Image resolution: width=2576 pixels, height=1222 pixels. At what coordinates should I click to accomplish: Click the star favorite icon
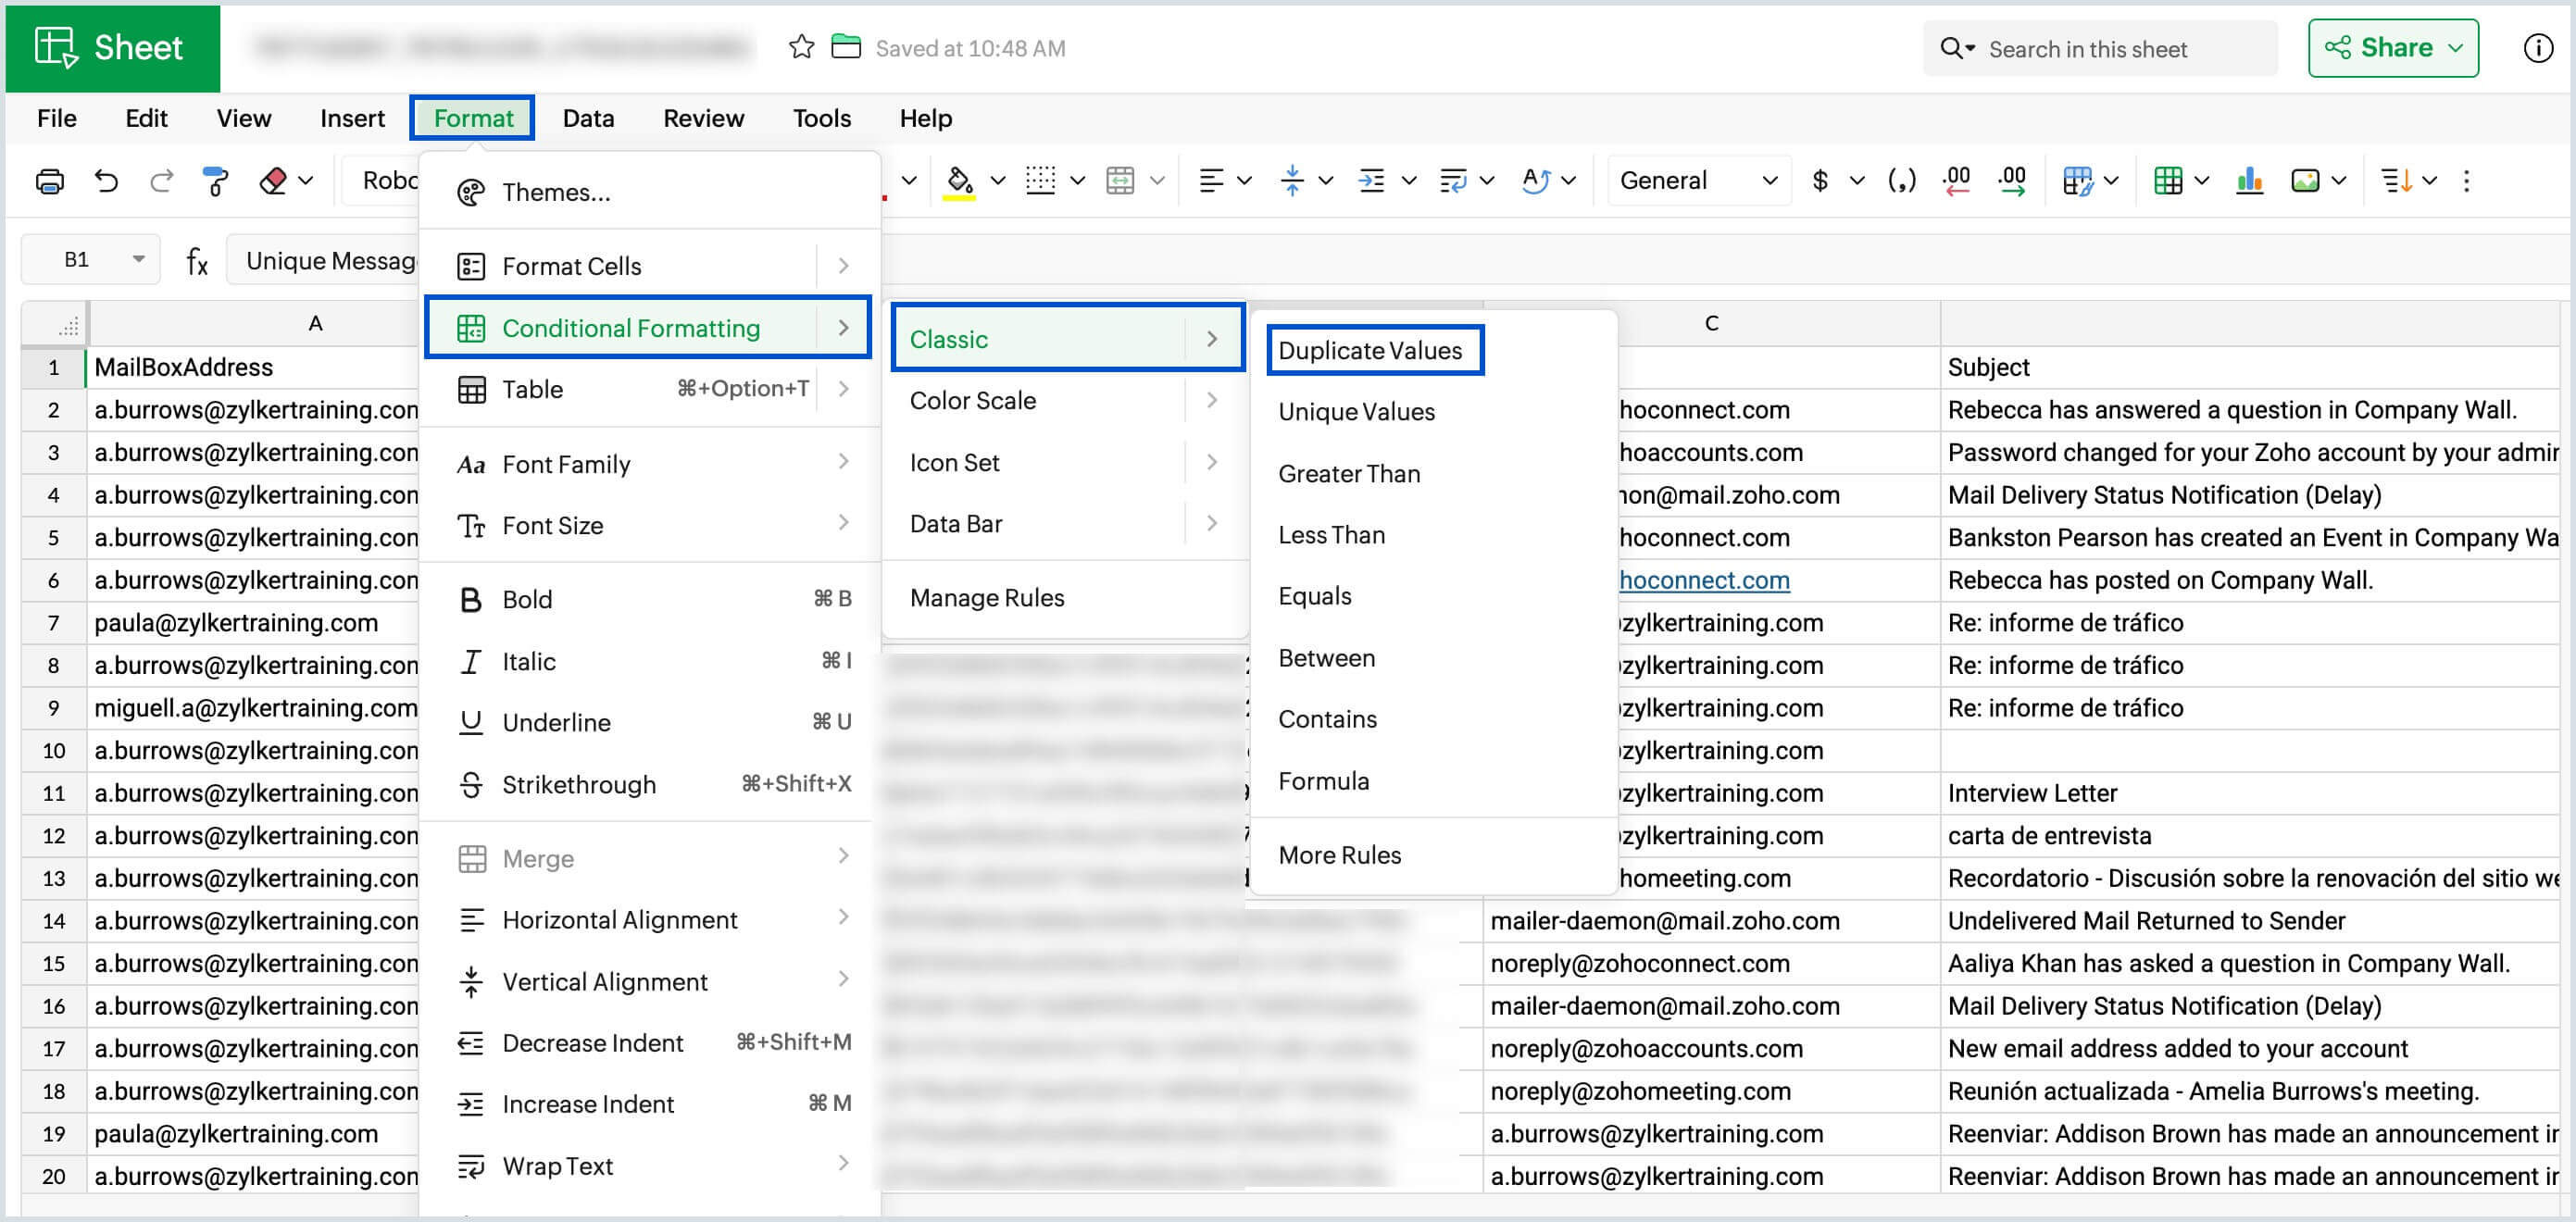(801, 47)
